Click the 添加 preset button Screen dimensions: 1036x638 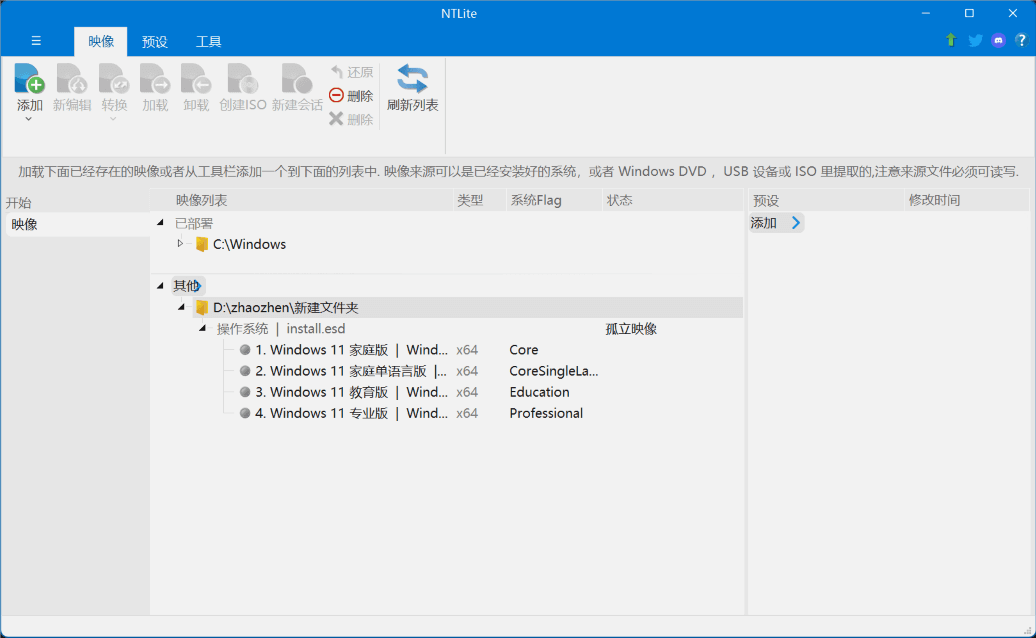pos(776,223)
